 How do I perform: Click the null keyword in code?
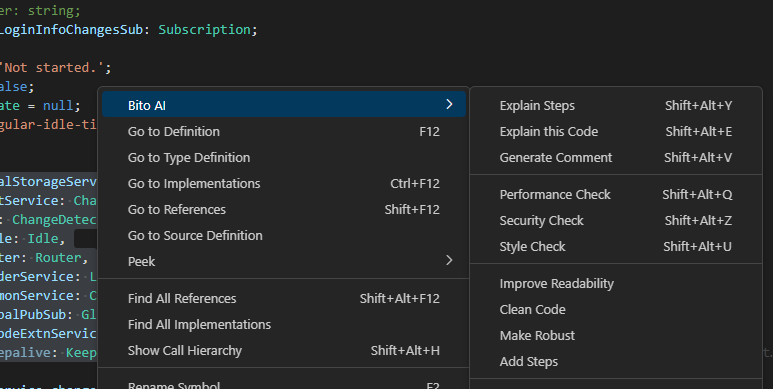(x=58, y=106)
